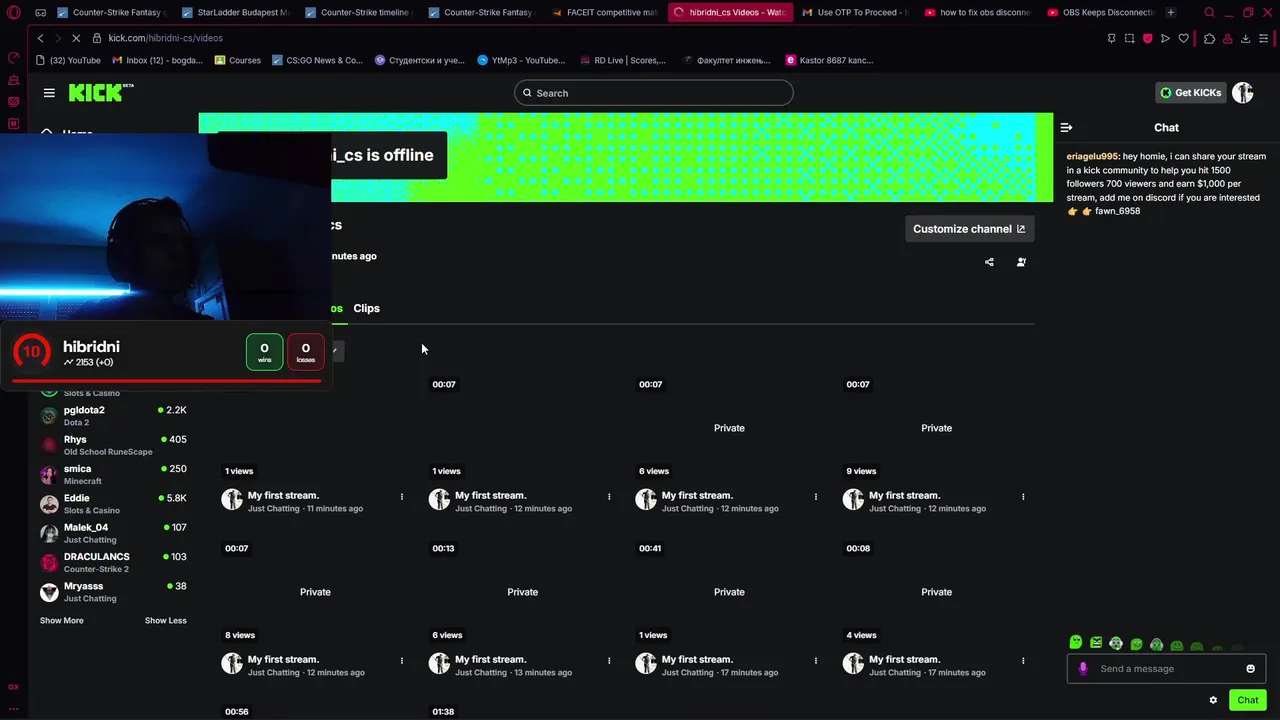Image resolution: width=1280 pixels, height=720 pixels.
Task: Click the purple microphone icon in chat input
Action: (x=1083, y=669)
